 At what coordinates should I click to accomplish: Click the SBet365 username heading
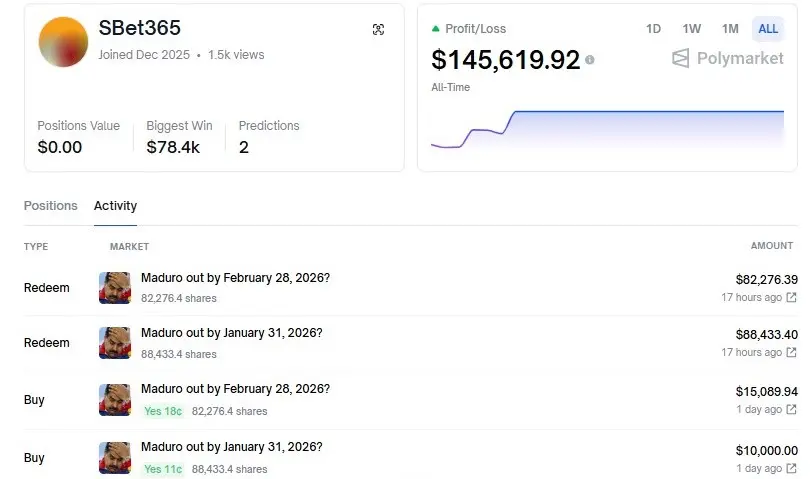pyautogui.click(x=139, y=28)
